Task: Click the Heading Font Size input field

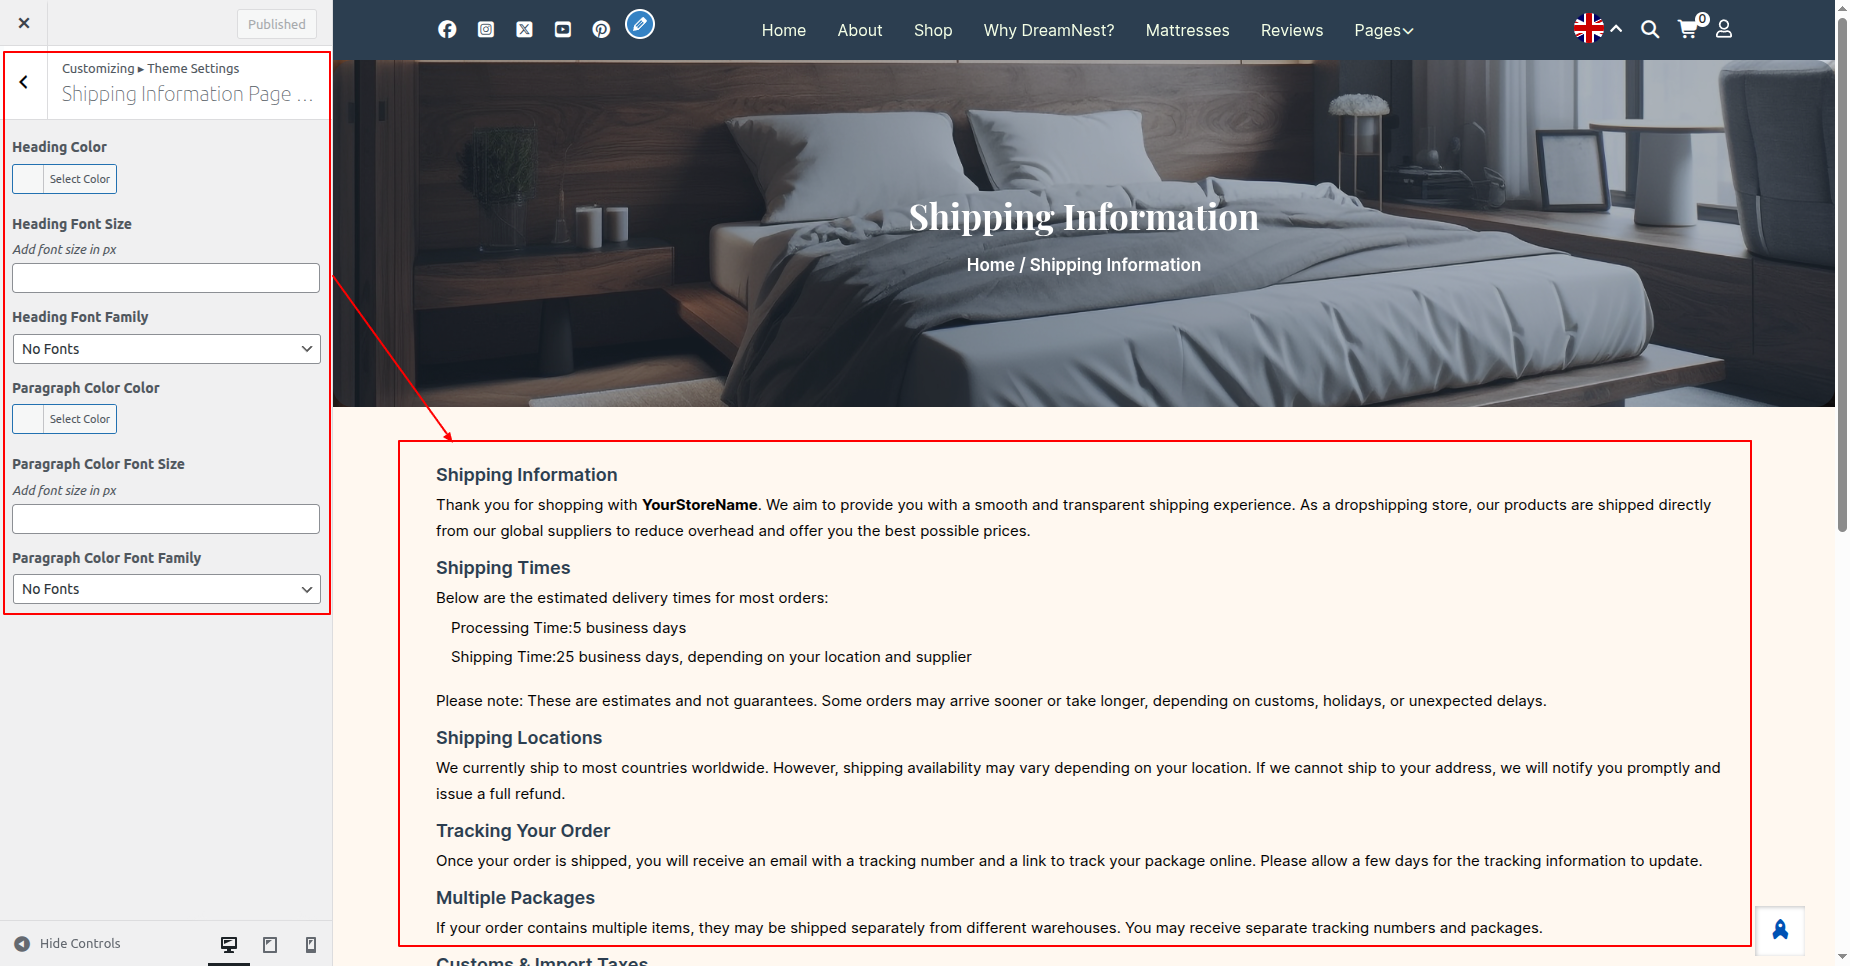Action: pos(166,278)
